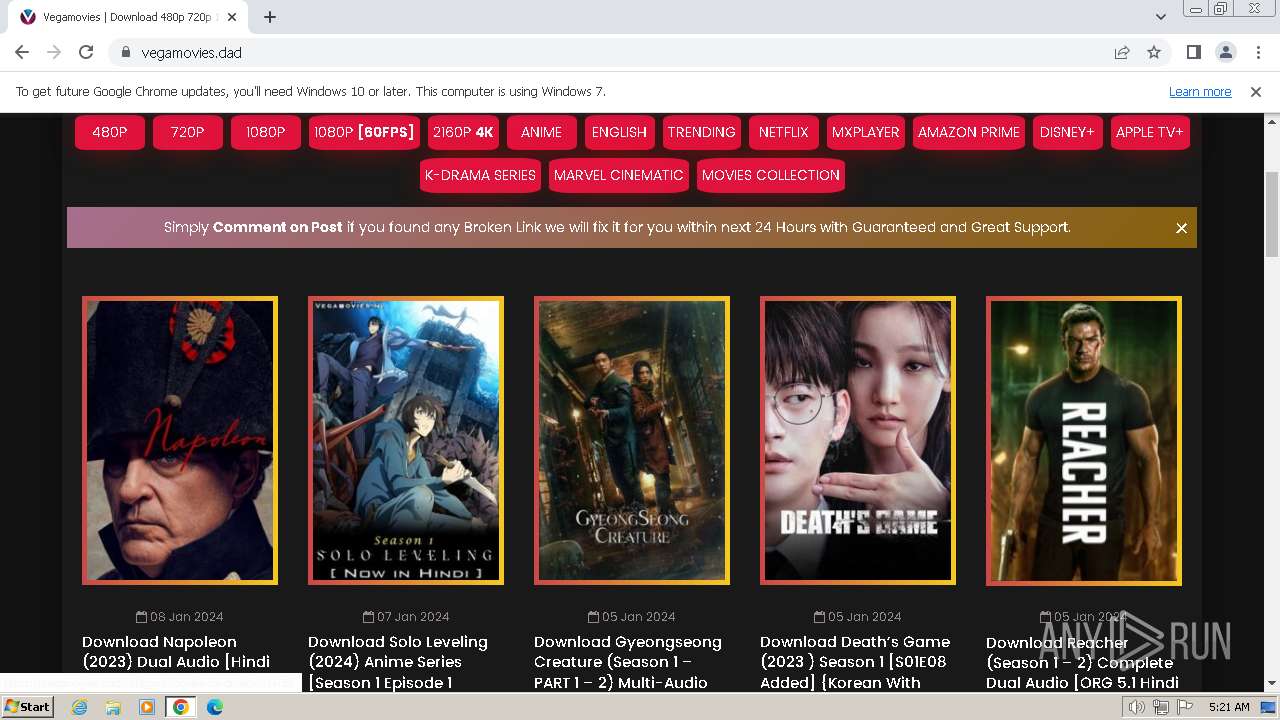Viewport: 1280px width, 720px height.
Task: Open the volume speaker tray icon
Action: pos(1137,707)
